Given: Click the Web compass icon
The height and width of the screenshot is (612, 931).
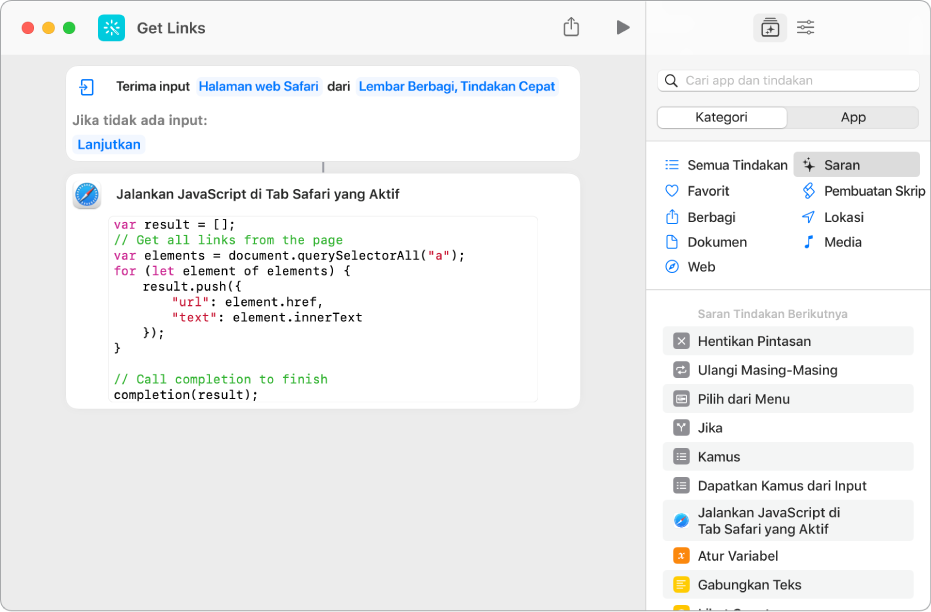Looking at the screenshot, I should point(672,267).
